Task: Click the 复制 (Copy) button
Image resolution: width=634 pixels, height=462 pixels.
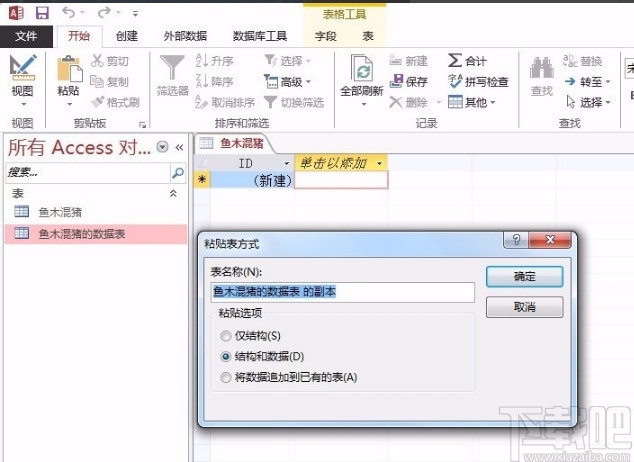Action: tap(110, 82)
